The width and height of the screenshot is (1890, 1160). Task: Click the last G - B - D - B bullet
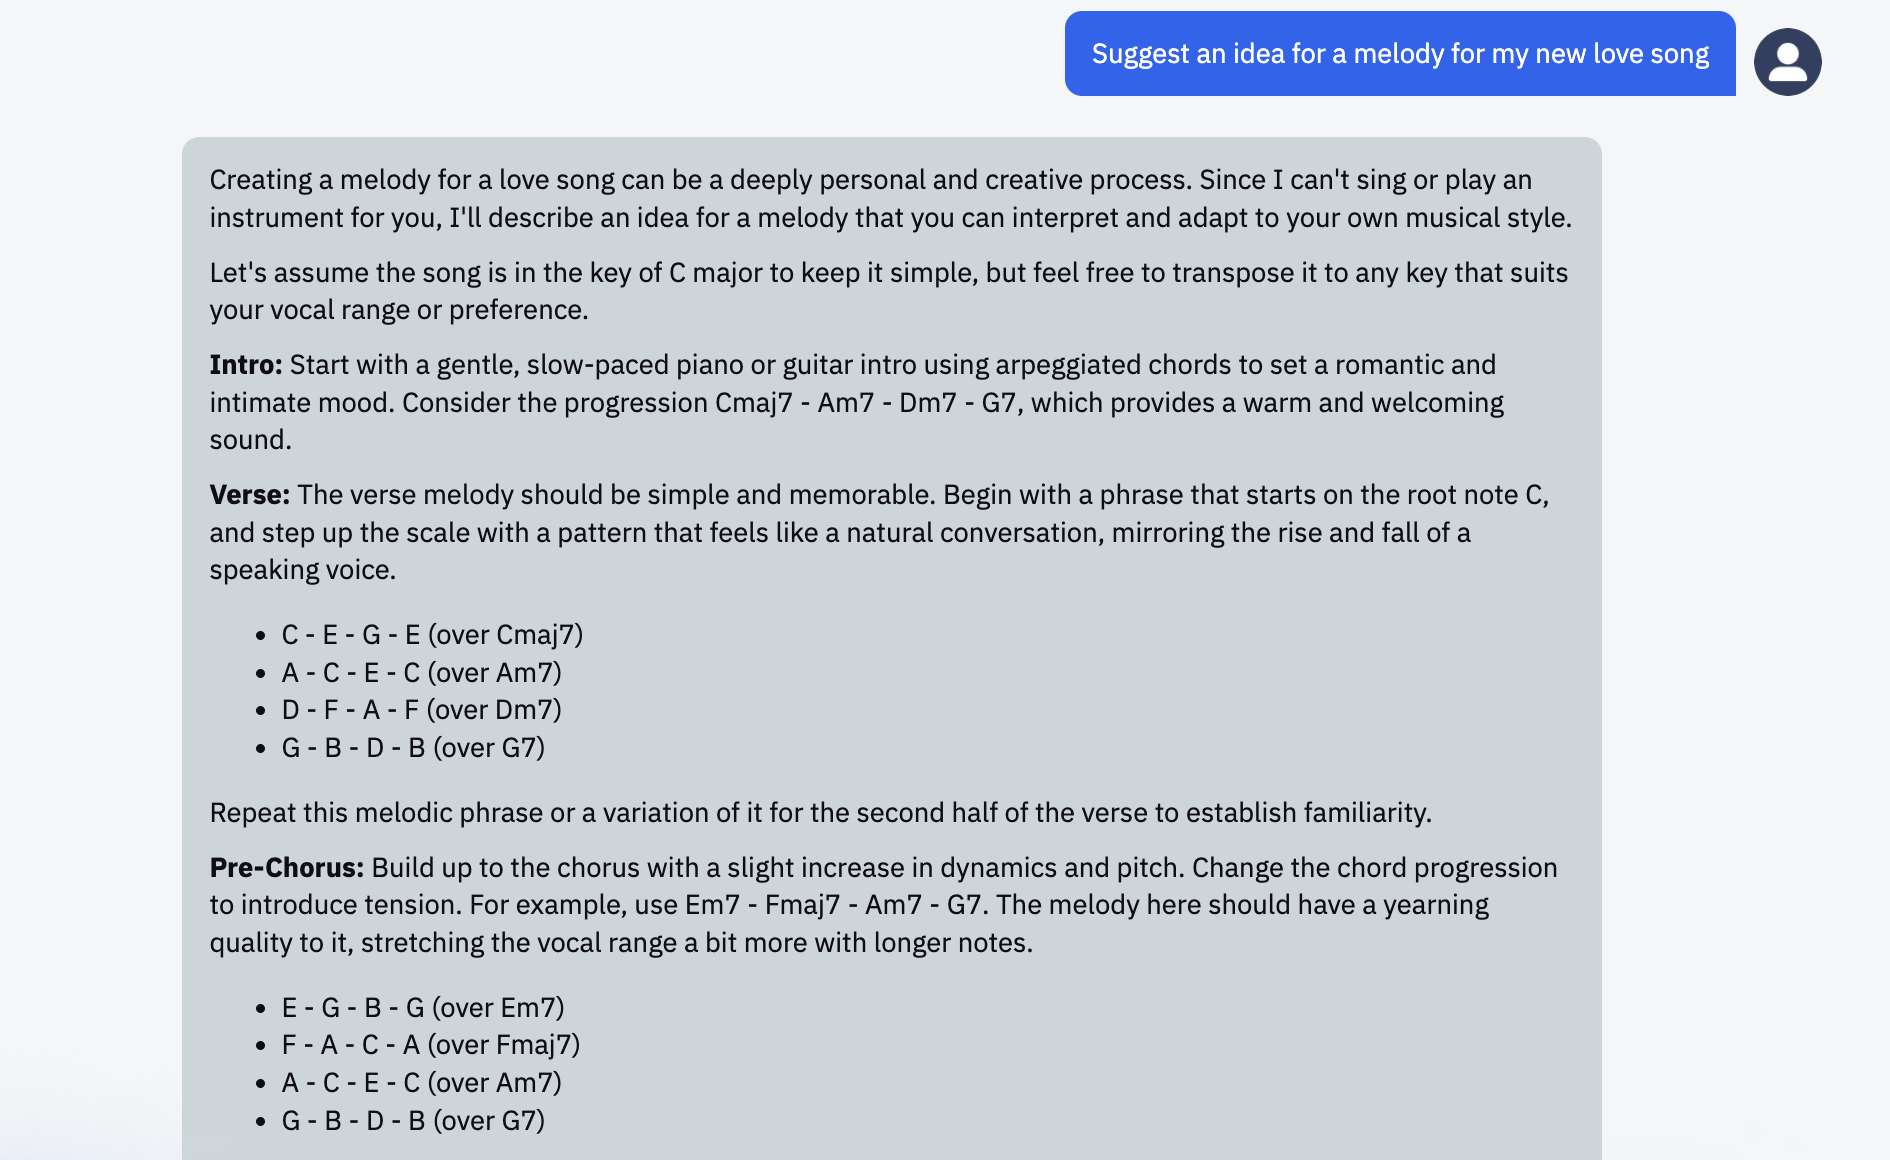point(413,1121)
